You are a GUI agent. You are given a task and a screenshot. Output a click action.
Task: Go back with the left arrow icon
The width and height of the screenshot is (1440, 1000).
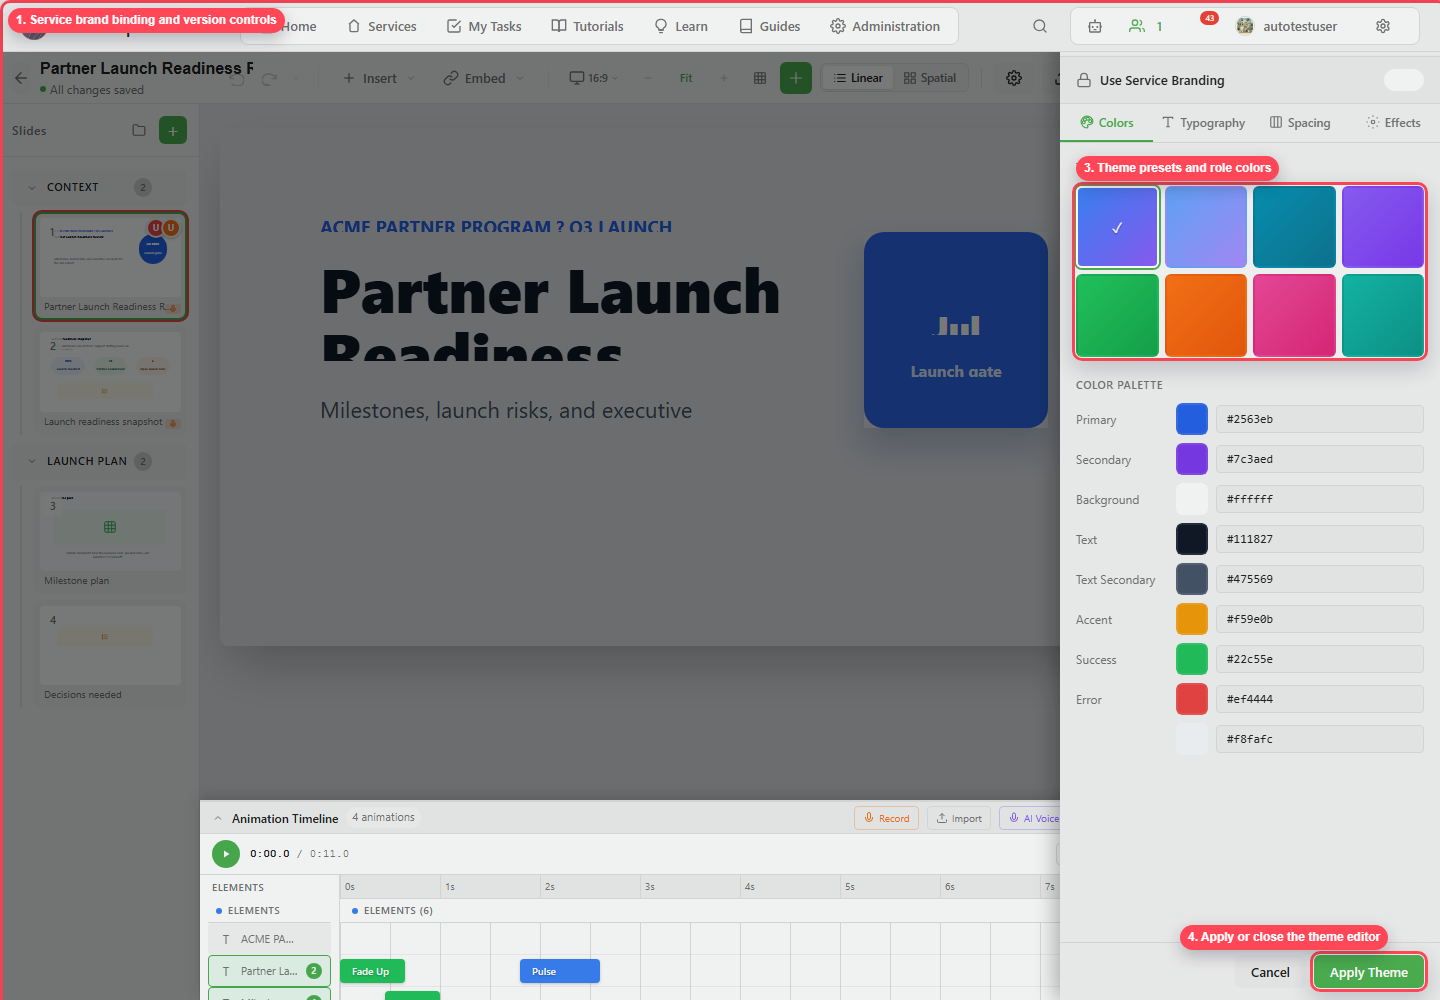[x=21, y=78]
